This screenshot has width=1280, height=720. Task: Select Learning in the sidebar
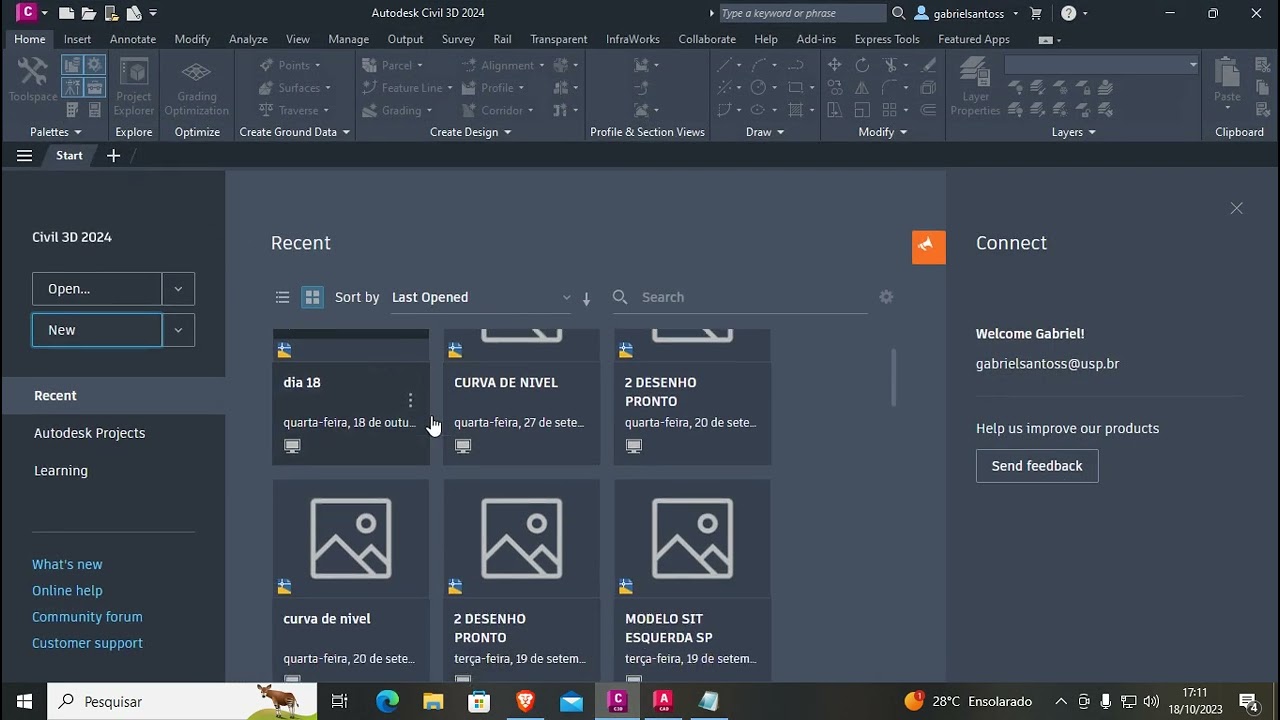point(61,470)
